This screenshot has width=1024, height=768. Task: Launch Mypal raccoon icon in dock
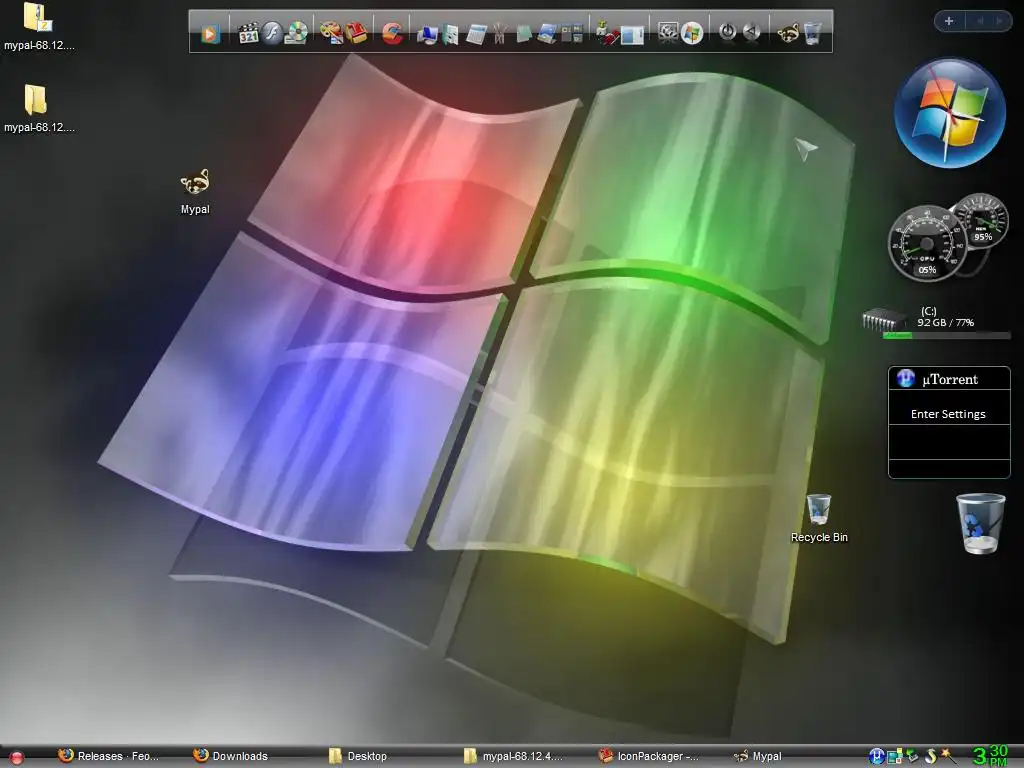[788, 33]
